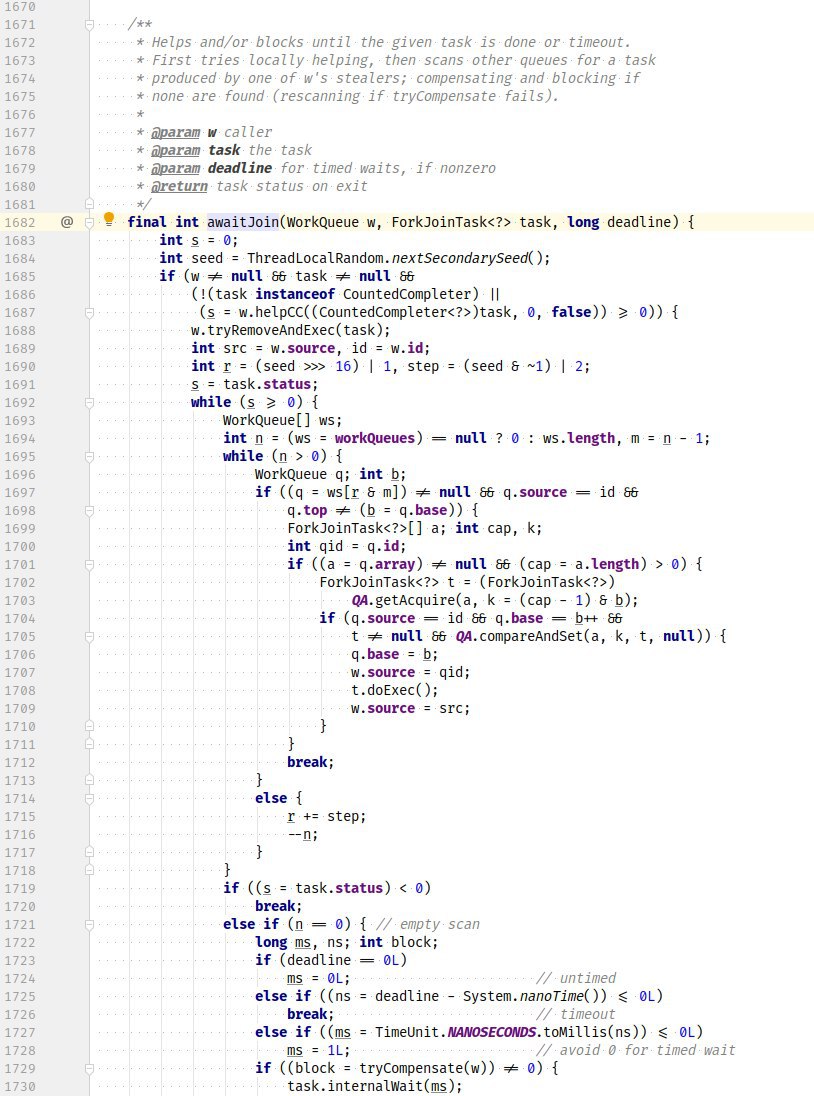Image resolution: width=814 pixels, height=1096 pixels.
Task: Click the '// empty scan' comment
Action: 428,924
